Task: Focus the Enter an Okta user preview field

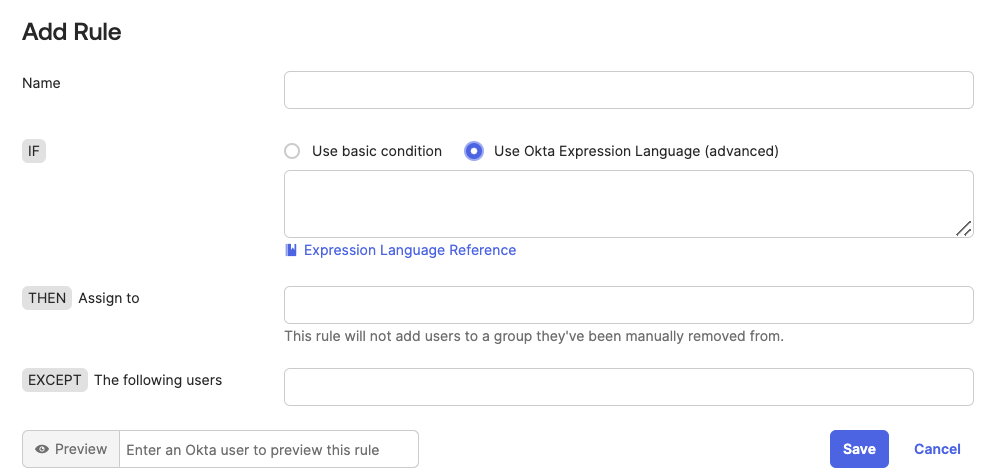Action: pos(268,450)
